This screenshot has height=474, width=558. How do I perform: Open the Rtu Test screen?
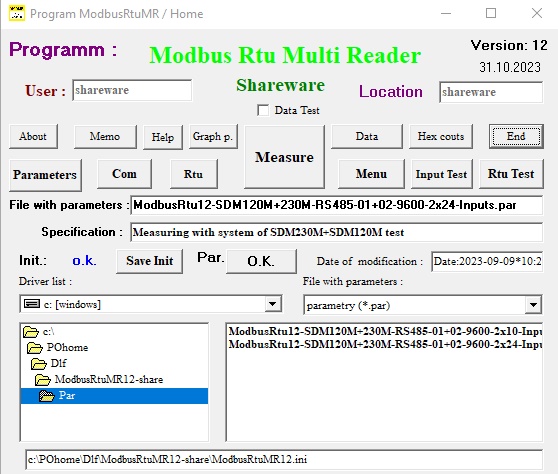pos(511,174)
